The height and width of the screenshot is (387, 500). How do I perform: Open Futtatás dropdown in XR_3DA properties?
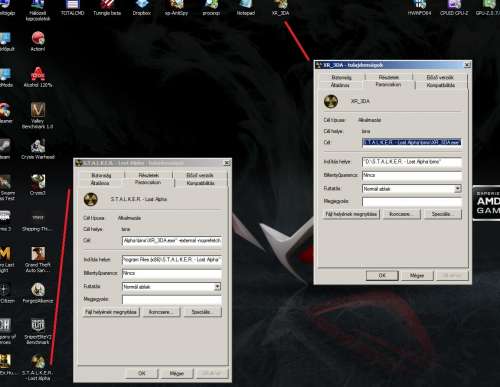click(x=458, y=189)
